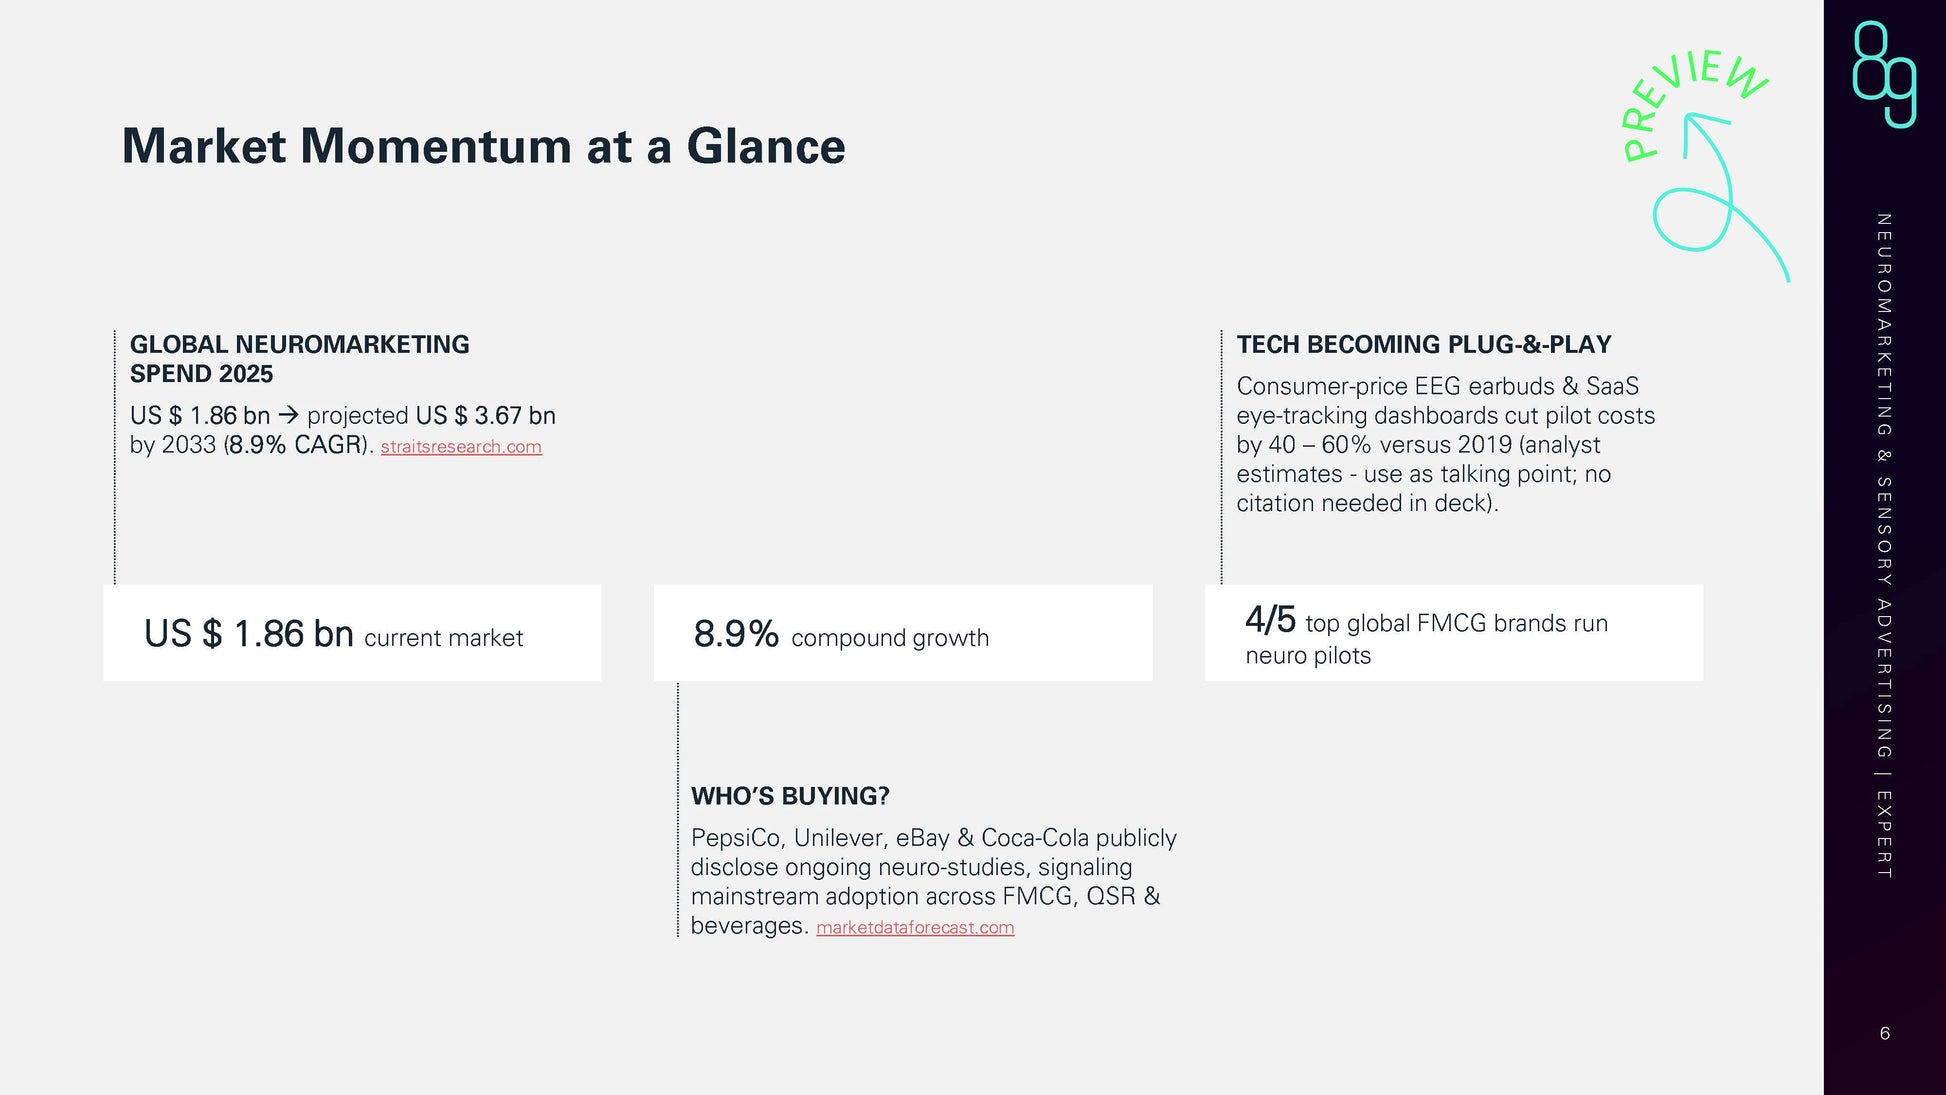Click the turquoise looping arrow graphic
The image size is (1946, 1095).
point(1710,205)
